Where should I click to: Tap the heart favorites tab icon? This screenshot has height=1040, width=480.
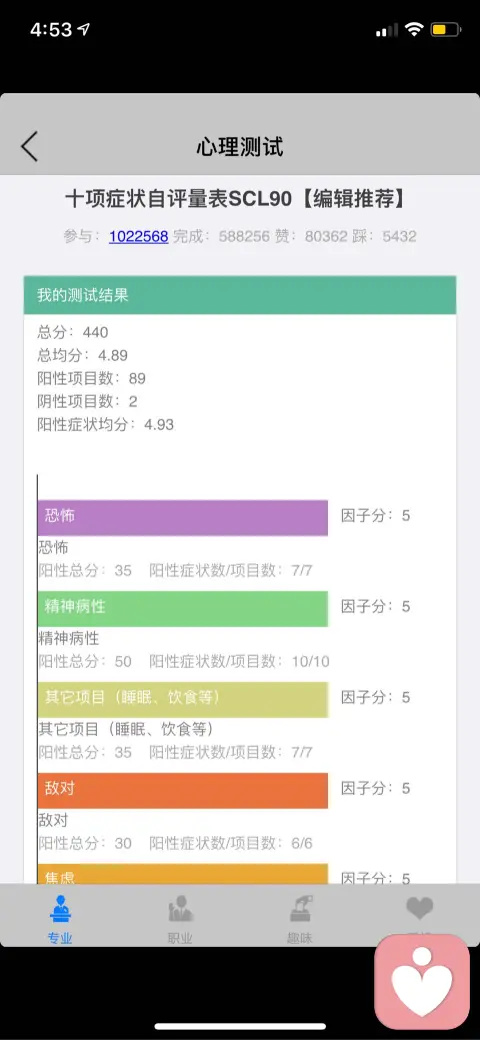420,908
